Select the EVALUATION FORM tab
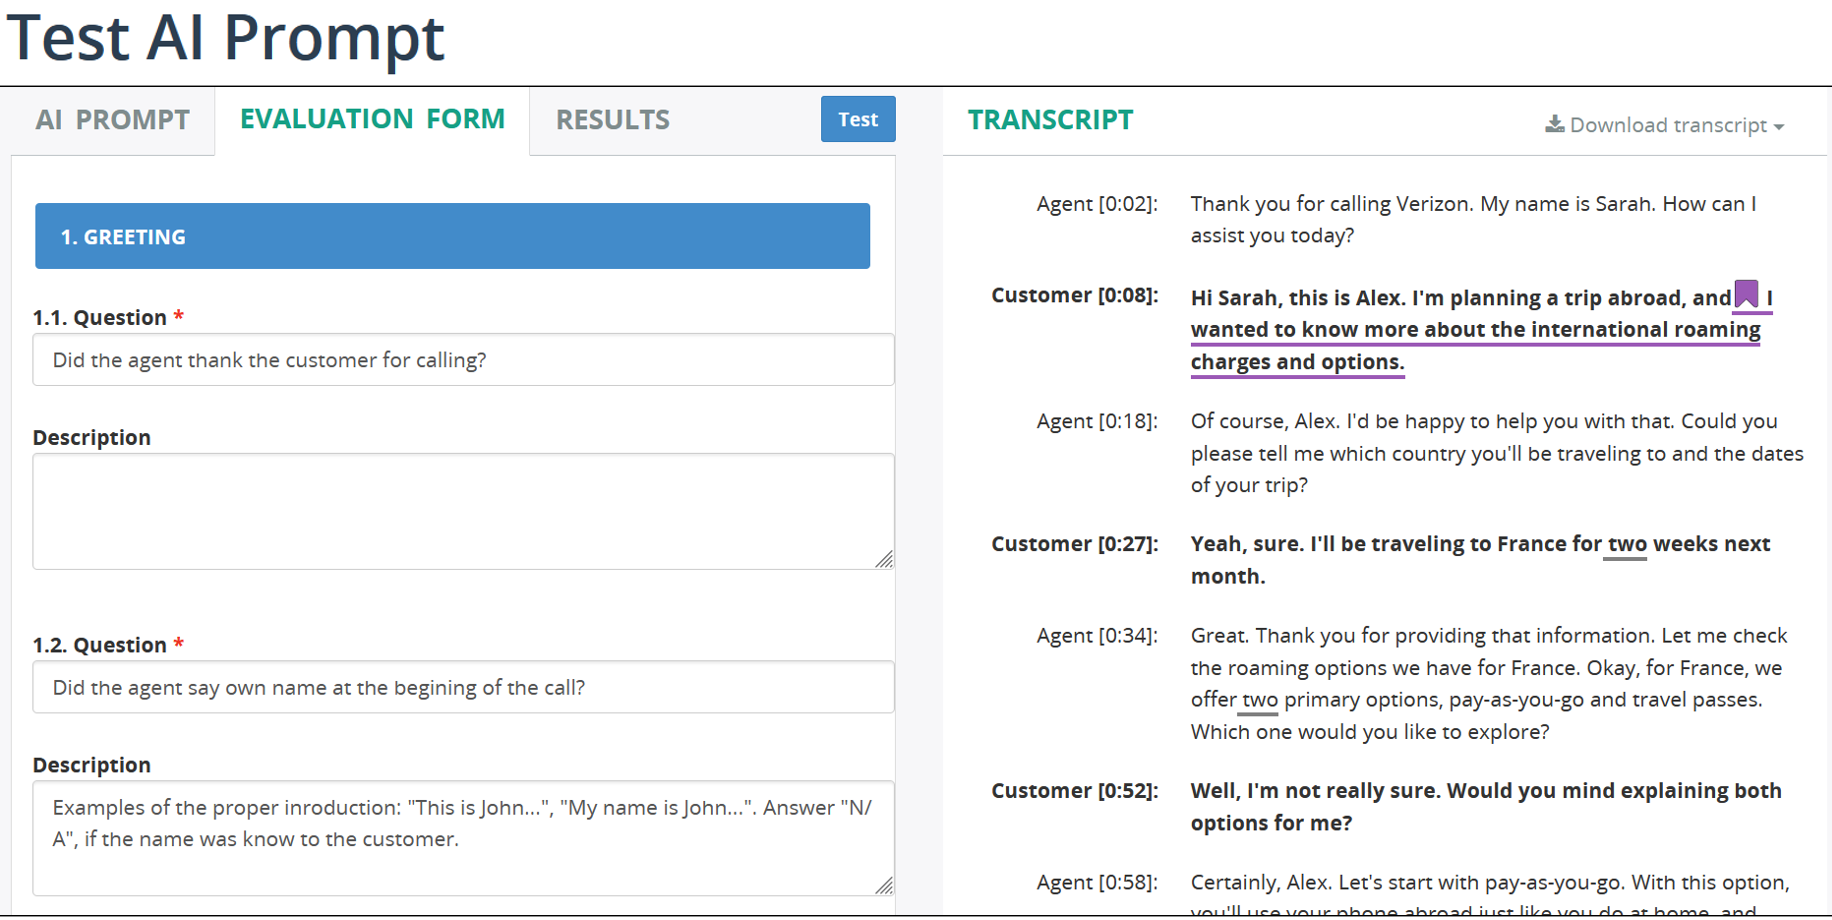Viewport: 1832px width, 920px height. click(x=372, y=119)
